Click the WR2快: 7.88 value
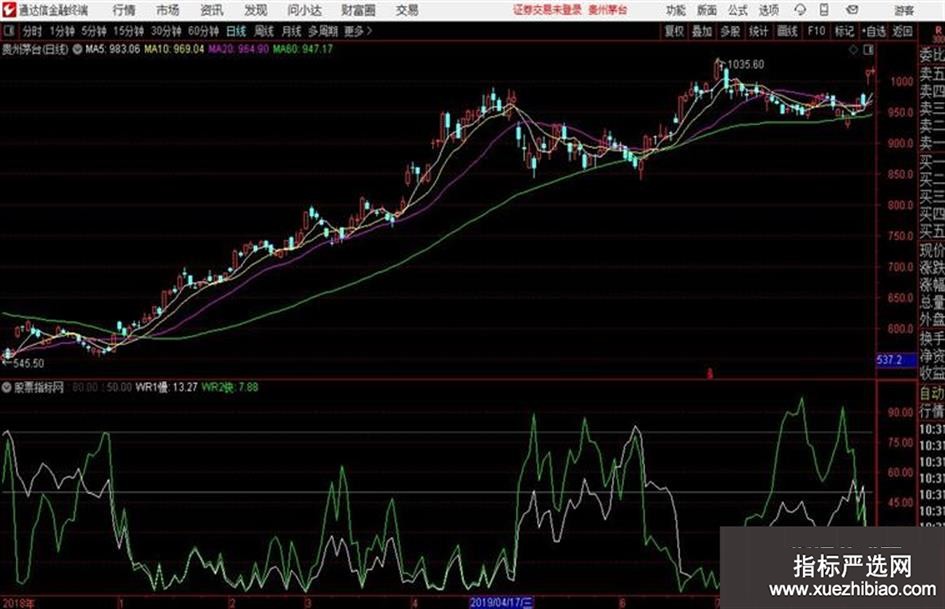Image resolution: width=945 pixels, height=609 pixels. pyautogui.click(x=230, y=387)
